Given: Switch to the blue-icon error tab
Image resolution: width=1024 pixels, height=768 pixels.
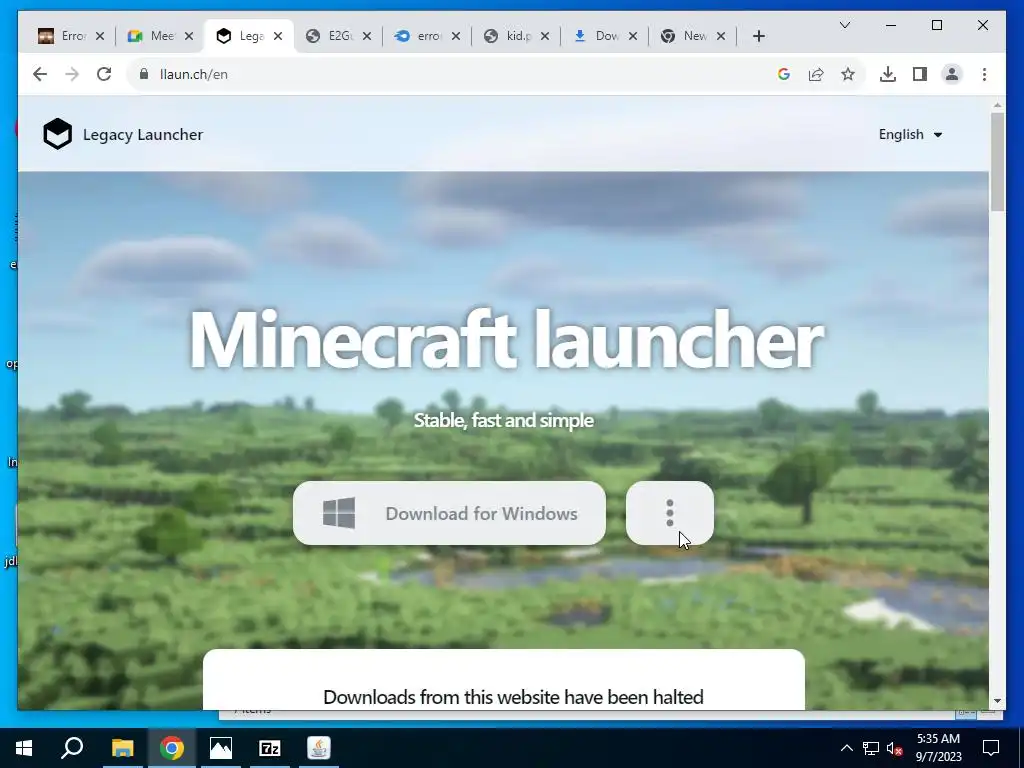Looking at the screenshot, I should coord(419,36).
